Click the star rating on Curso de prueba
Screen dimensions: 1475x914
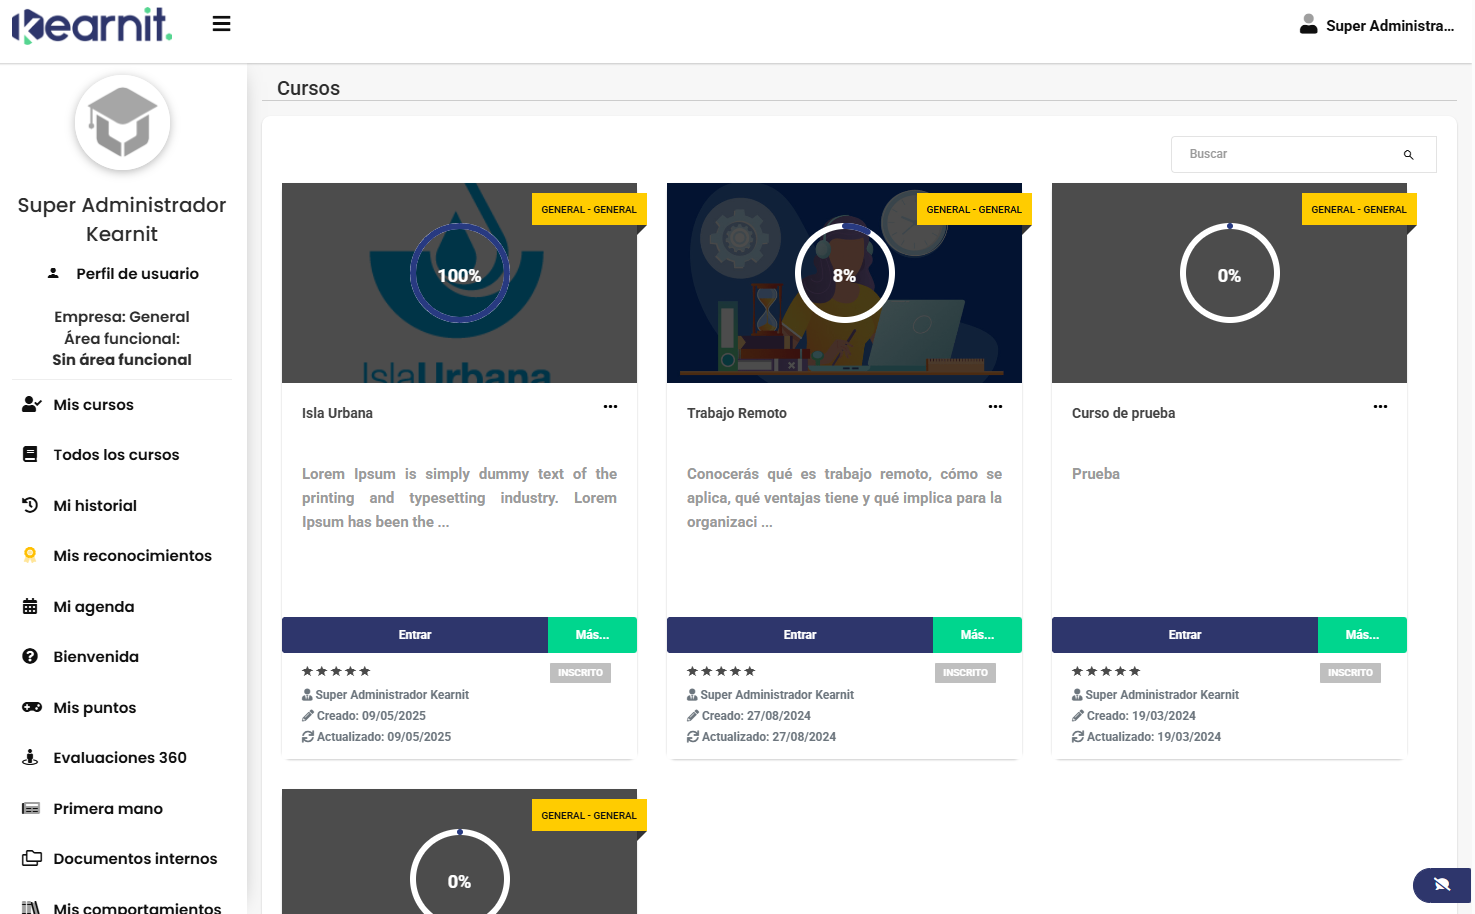click(1106, 671)
